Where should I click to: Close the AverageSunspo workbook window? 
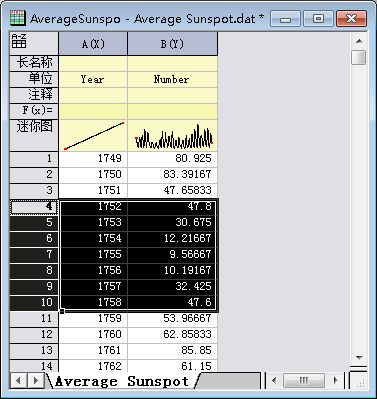click(x=352, y=18)
